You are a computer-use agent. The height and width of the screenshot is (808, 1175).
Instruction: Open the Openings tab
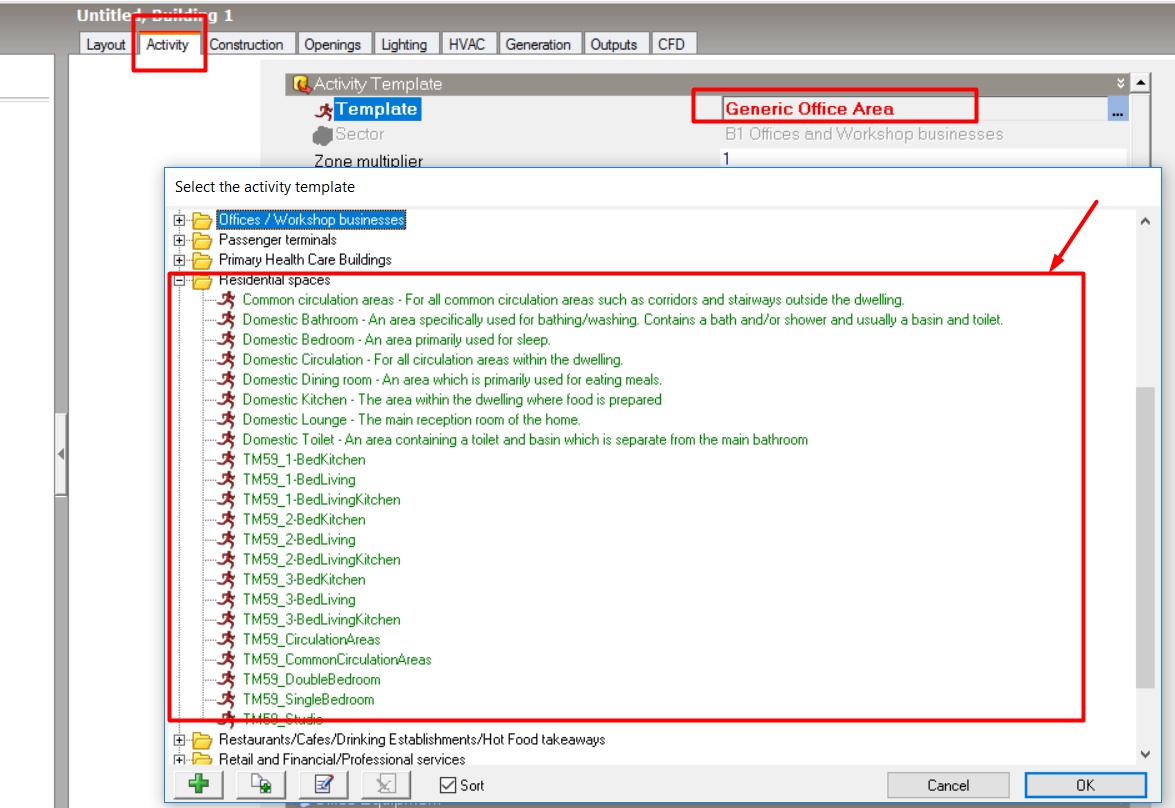pos(332,44)
